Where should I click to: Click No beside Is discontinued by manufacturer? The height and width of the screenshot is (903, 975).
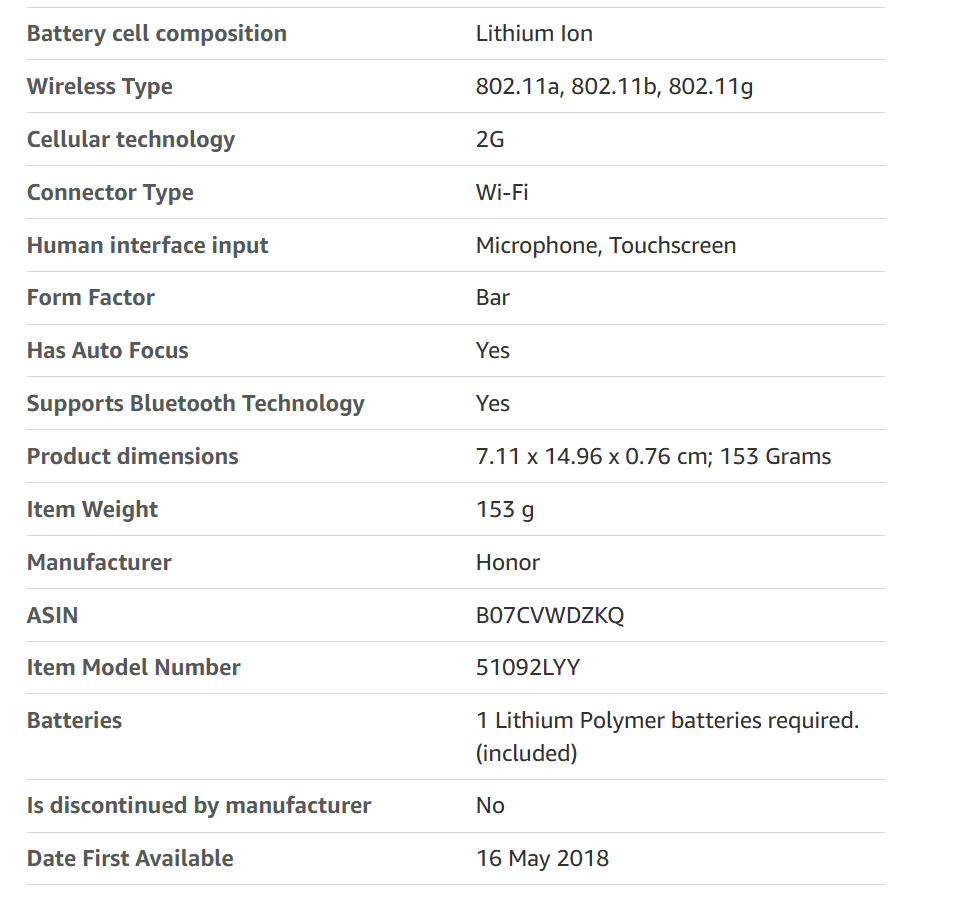490,806
